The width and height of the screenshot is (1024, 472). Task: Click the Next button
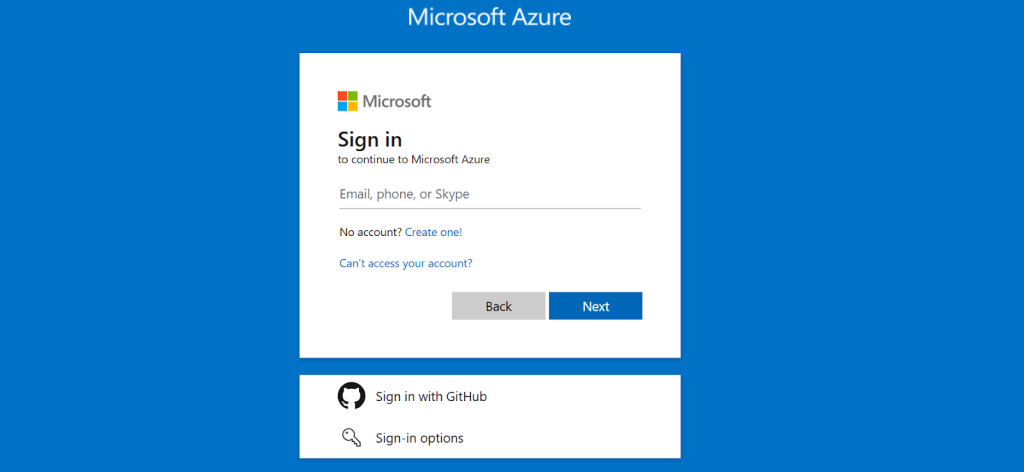(x=596, y=306)
